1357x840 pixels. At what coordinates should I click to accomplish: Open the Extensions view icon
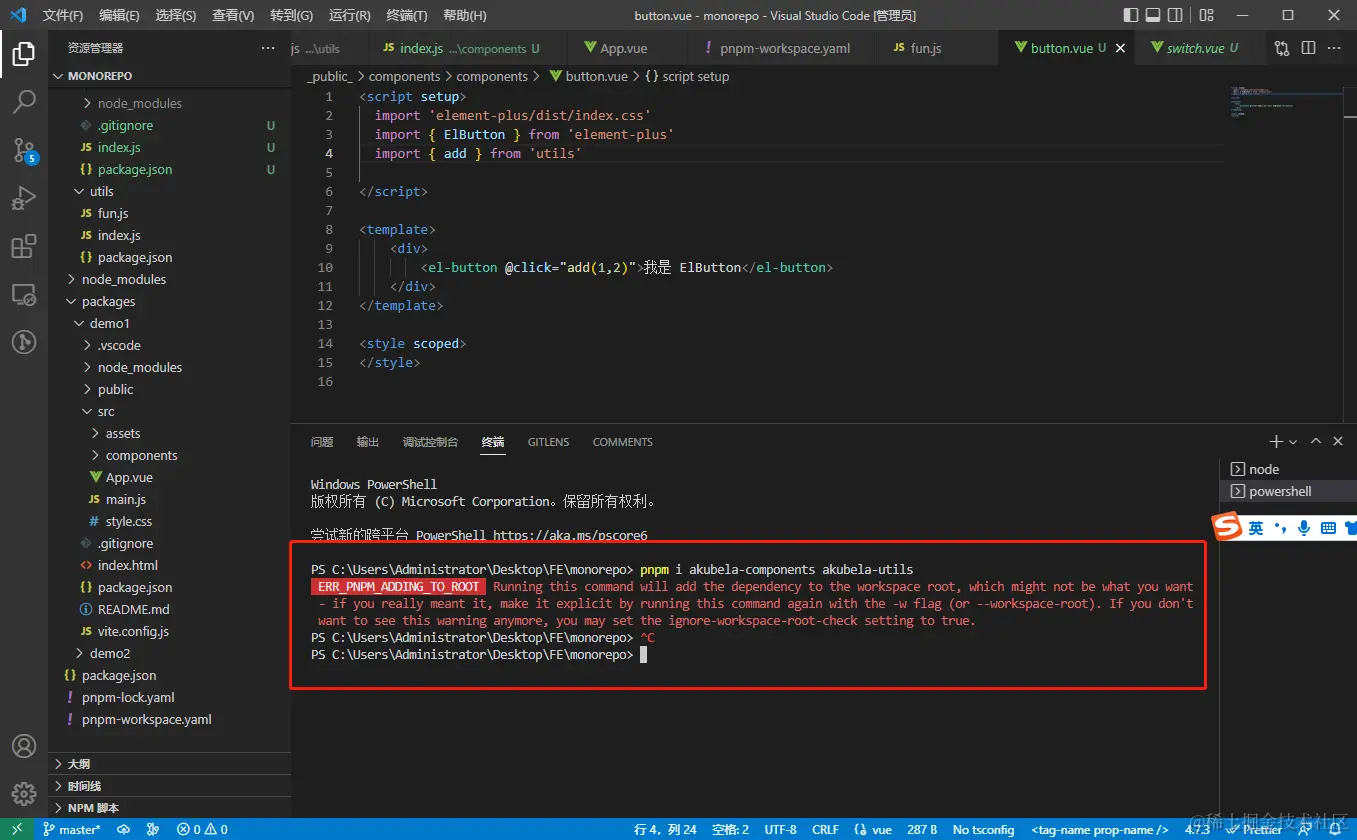tap(24, 247)
